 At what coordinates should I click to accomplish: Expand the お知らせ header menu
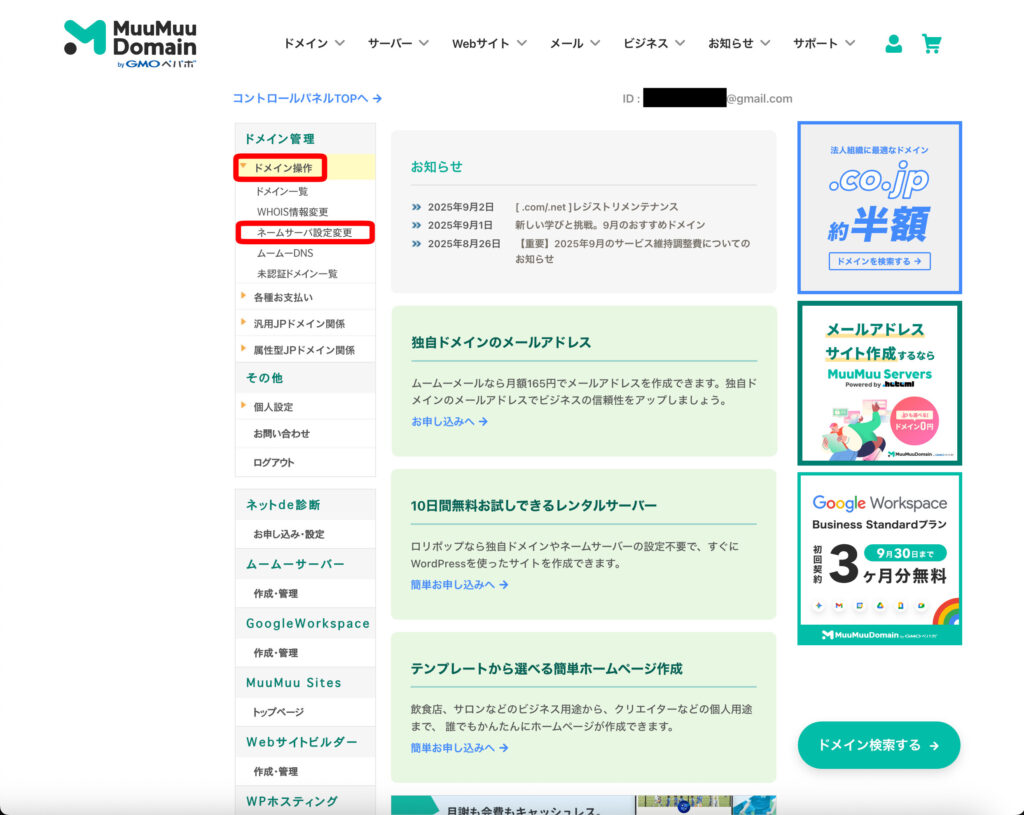point(739,44)
